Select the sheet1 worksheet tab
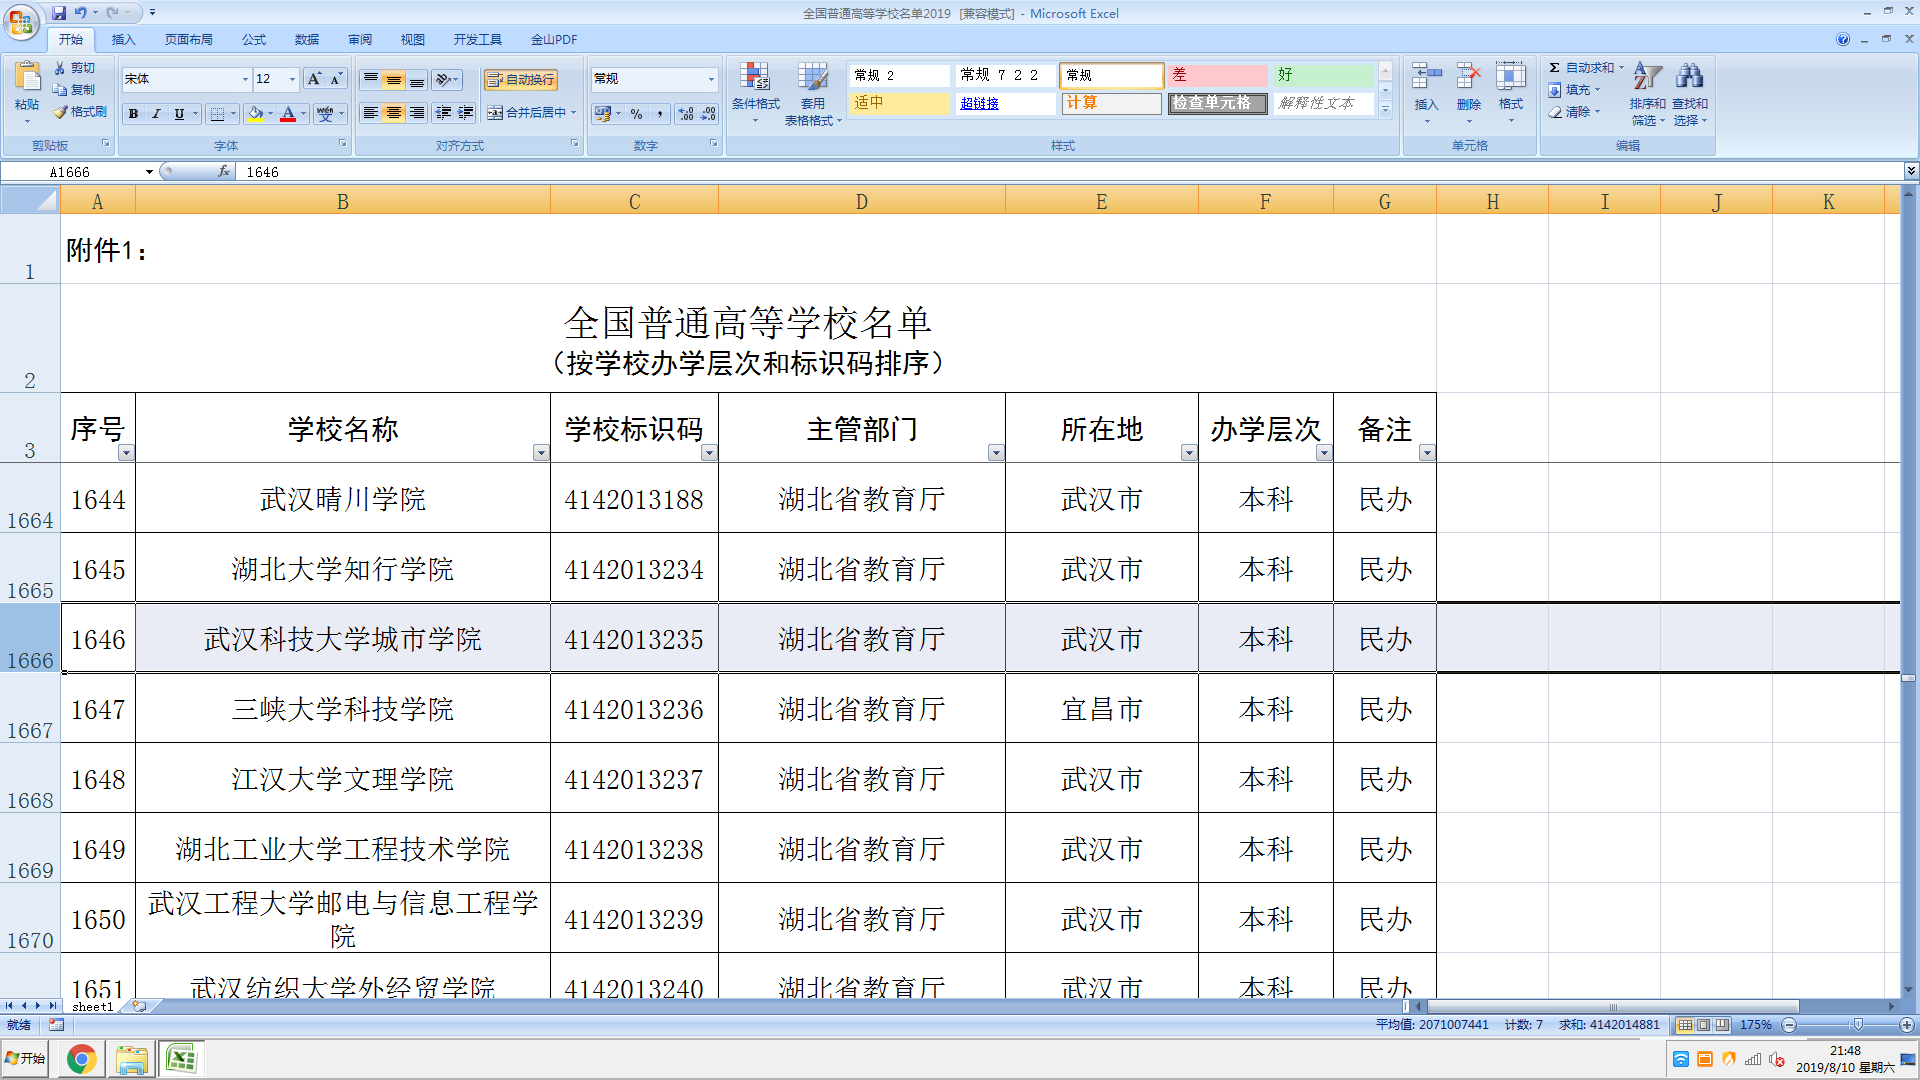This screenshot has height=1080, width=1920. 92,1007
